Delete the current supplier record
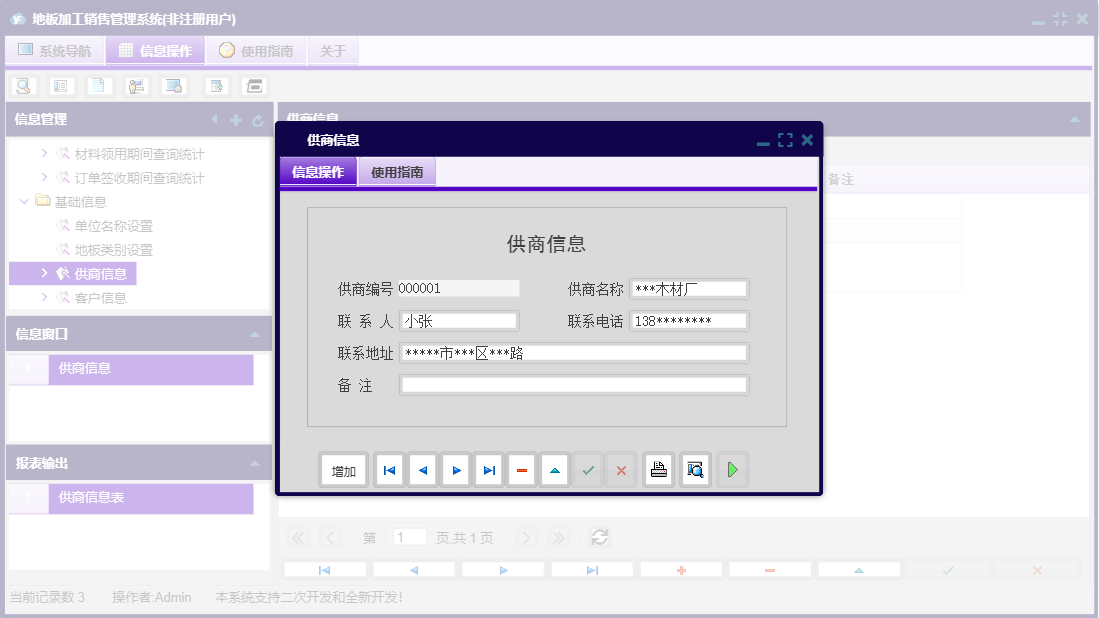 tap(521, 469)
